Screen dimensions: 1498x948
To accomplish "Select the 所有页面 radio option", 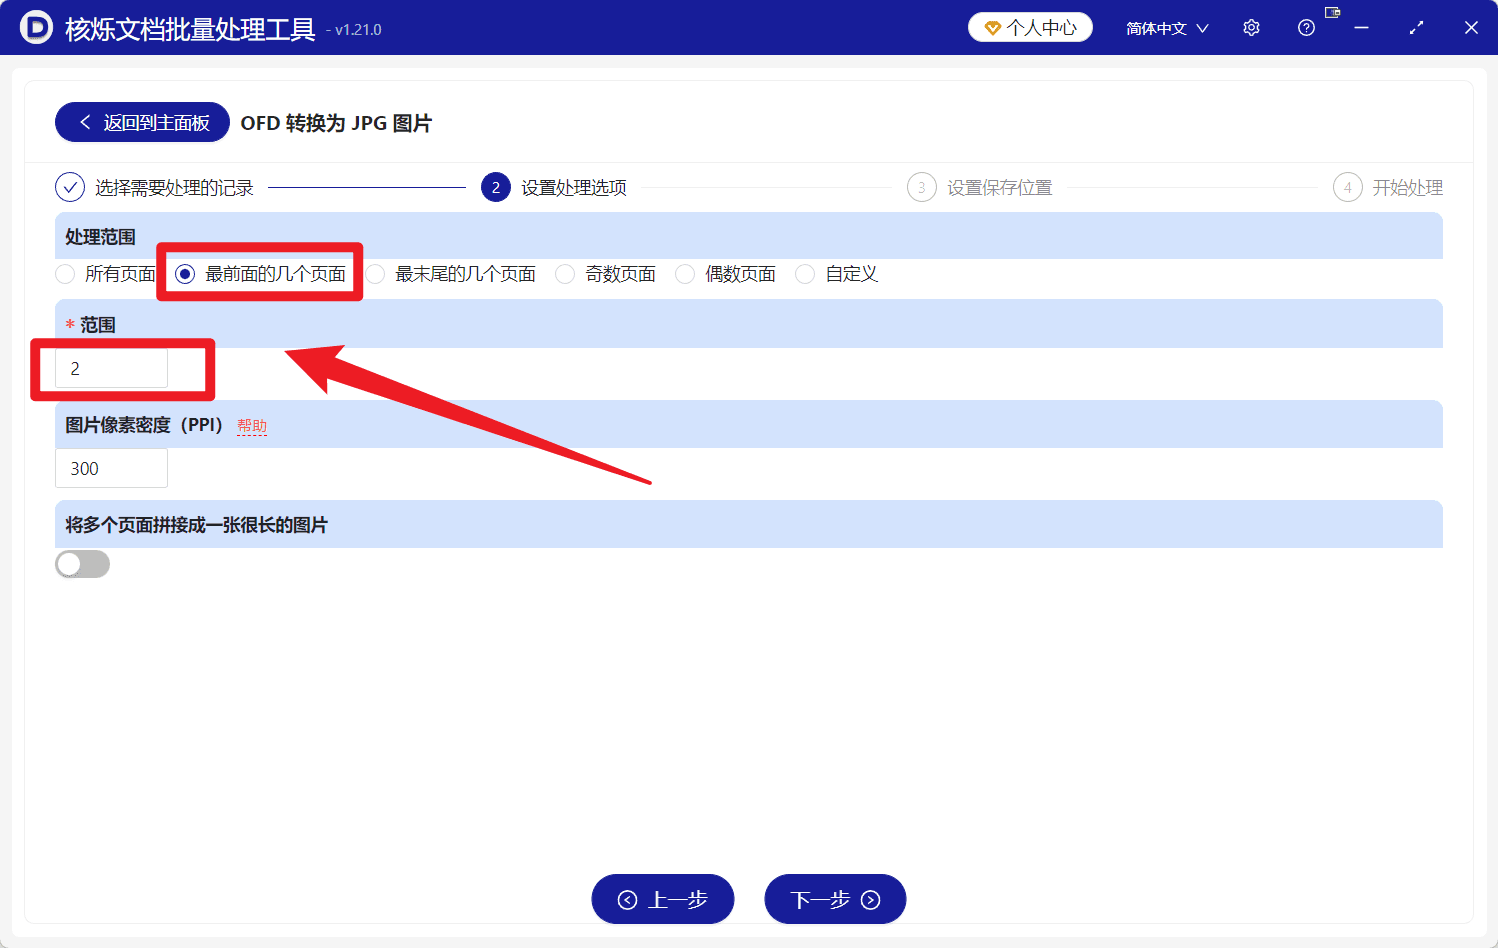I will pyautogui.click(x=65, y=273).
